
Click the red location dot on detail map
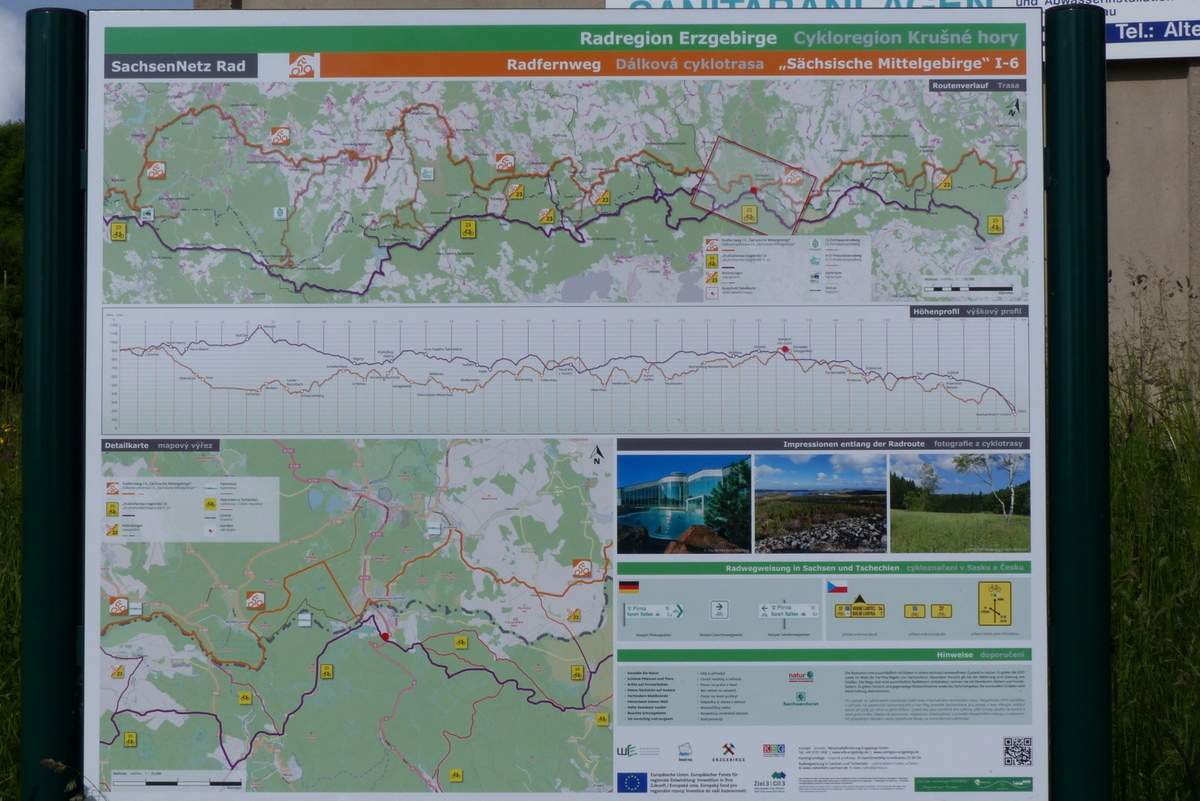tap(385, 636)
